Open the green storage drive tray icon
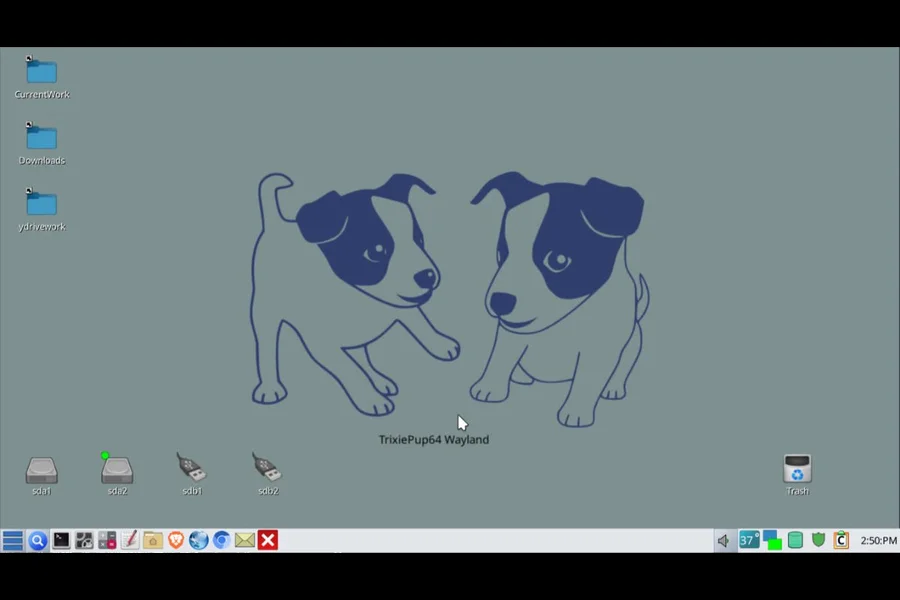900x600 pixels. tap(795, 540)
